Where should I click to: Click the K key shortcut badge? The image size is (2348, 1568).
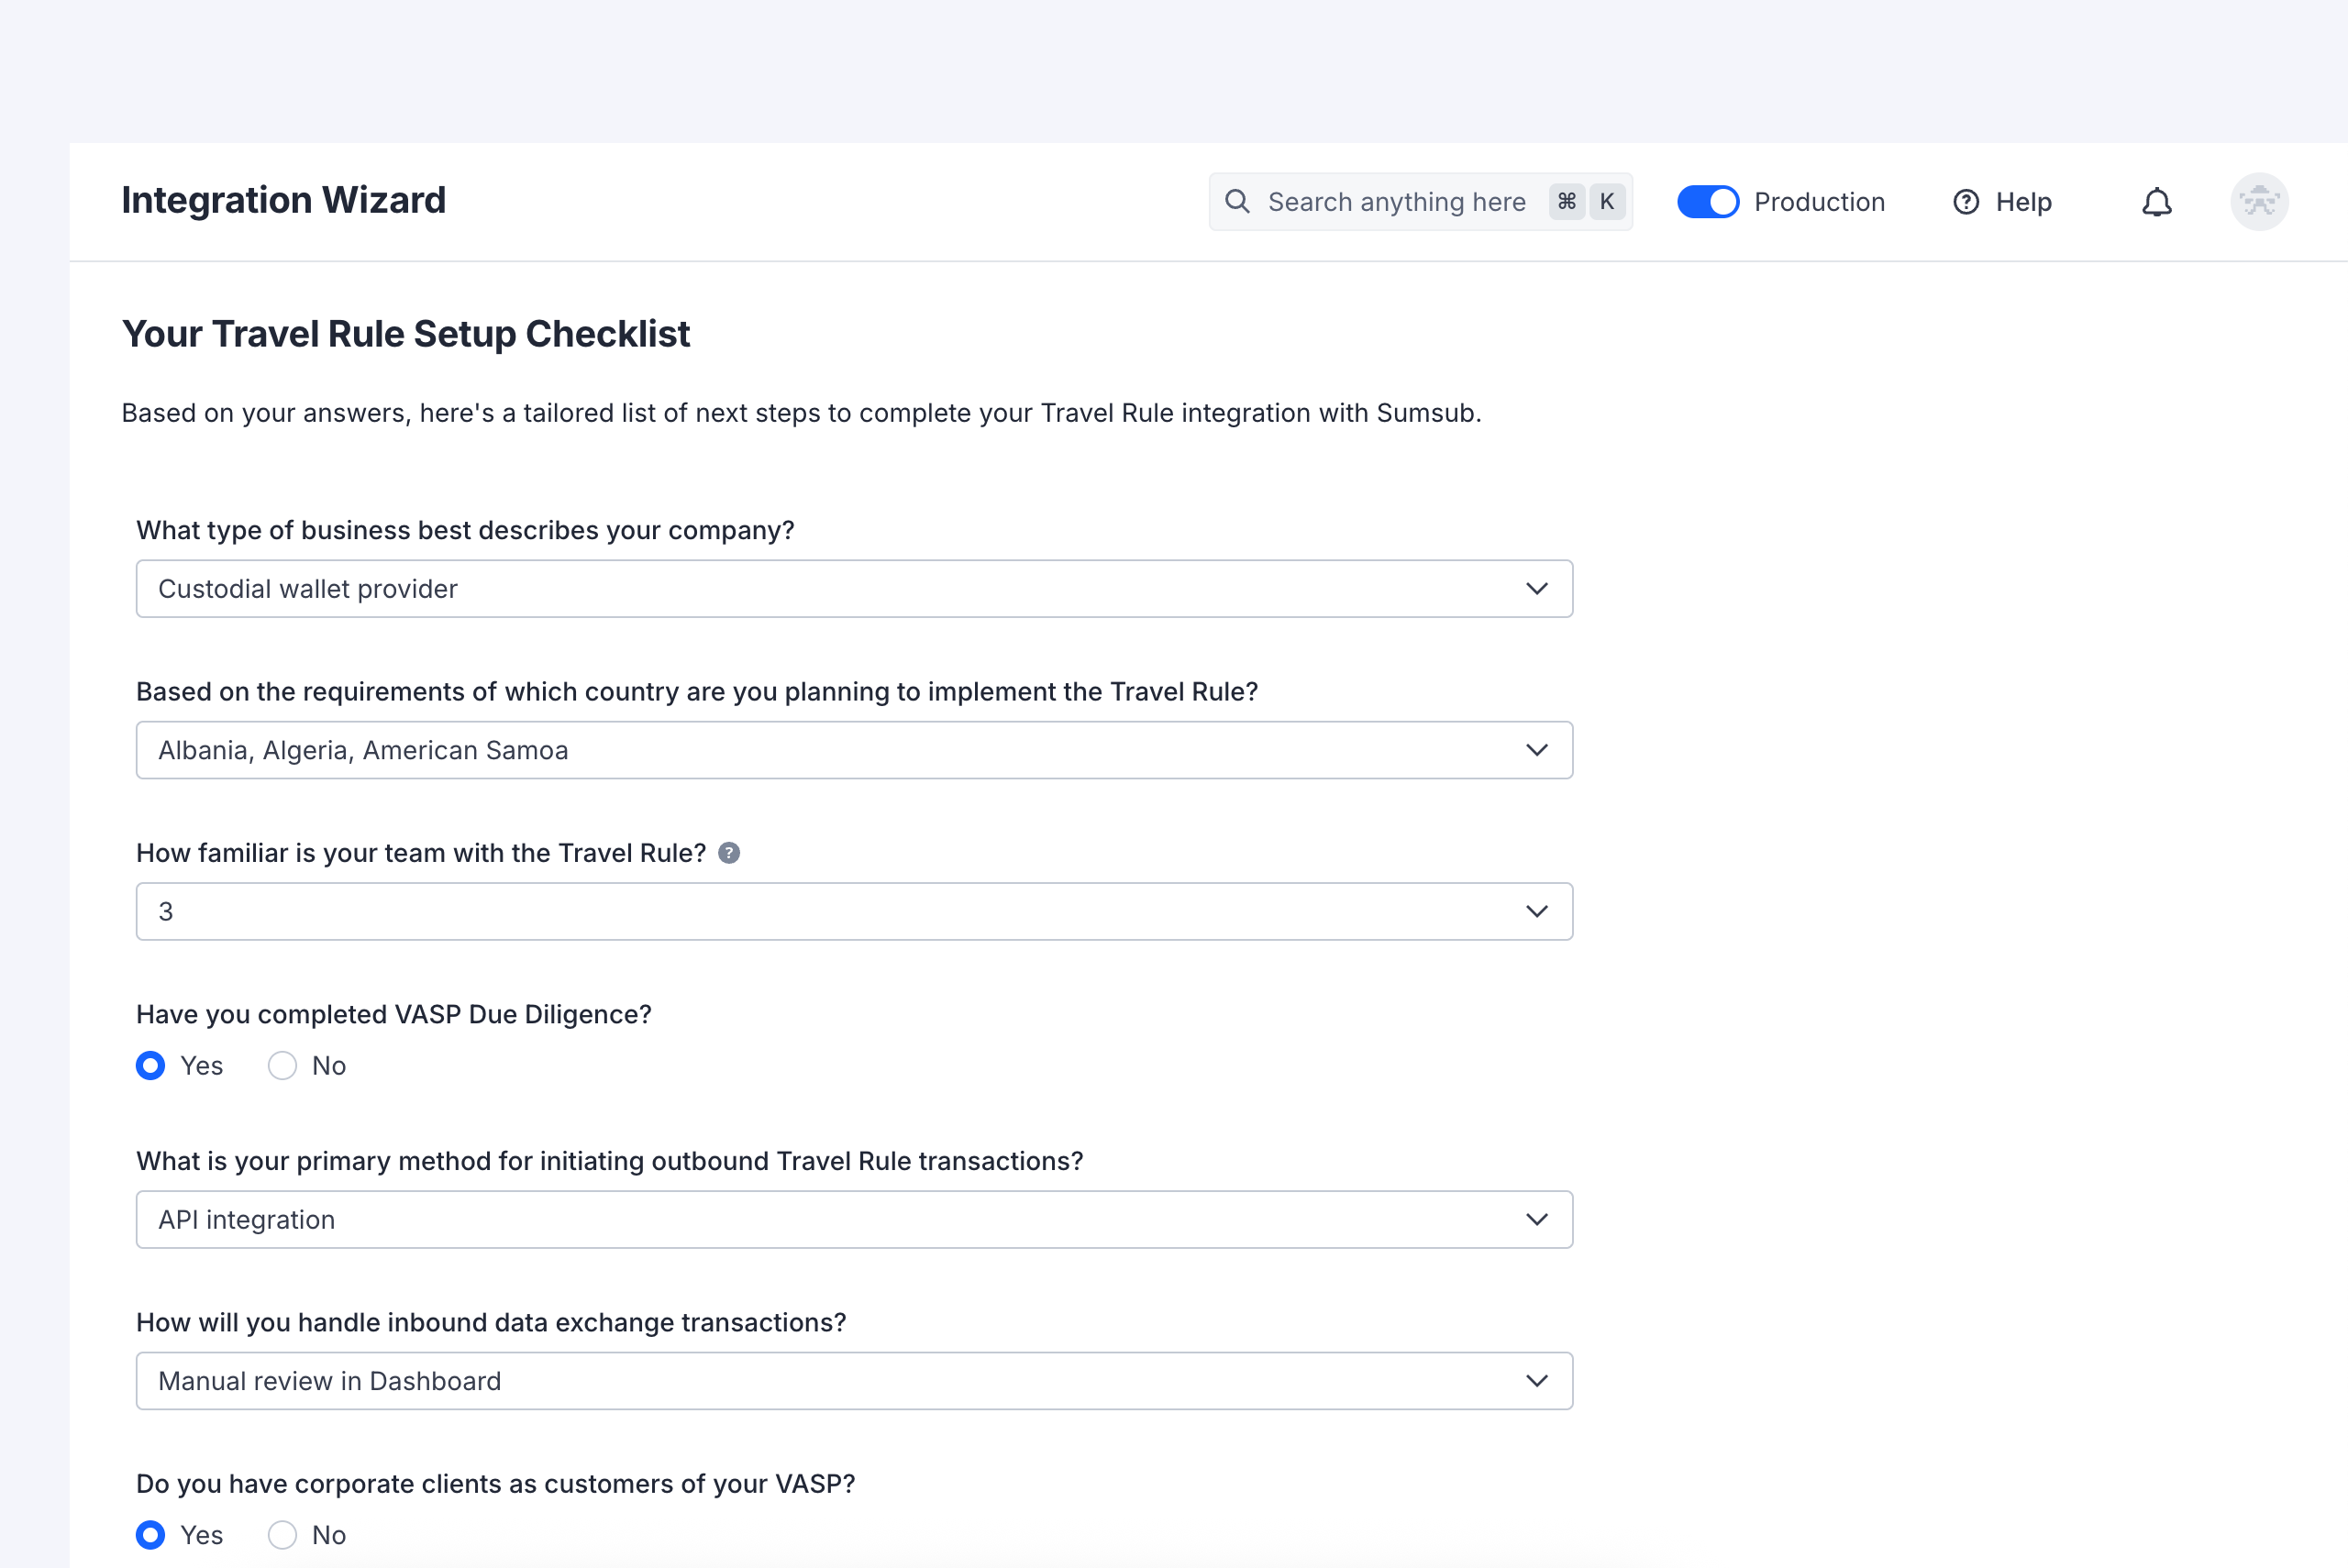tap(1607, 202)
